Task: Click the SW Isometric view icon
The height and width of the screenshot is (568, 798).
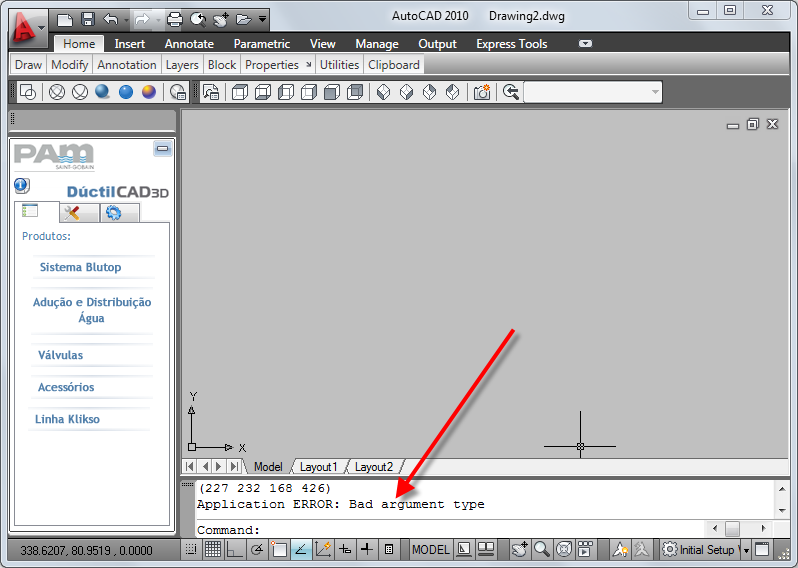Action: 383,92
